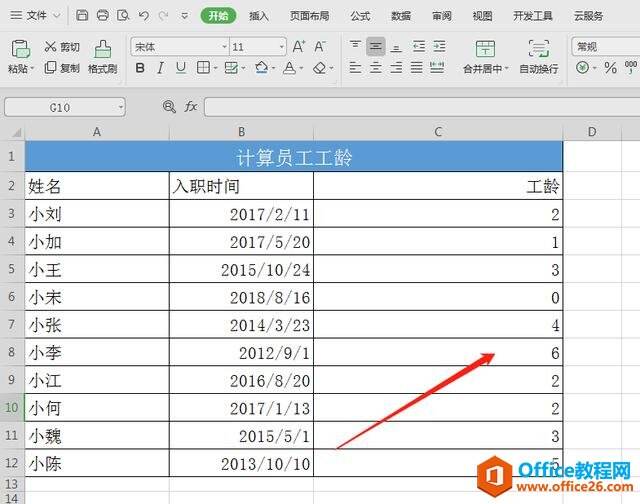Screen dimensions: 640x504
Task: Apply fill color bucket icon
Action: (261, 68)
